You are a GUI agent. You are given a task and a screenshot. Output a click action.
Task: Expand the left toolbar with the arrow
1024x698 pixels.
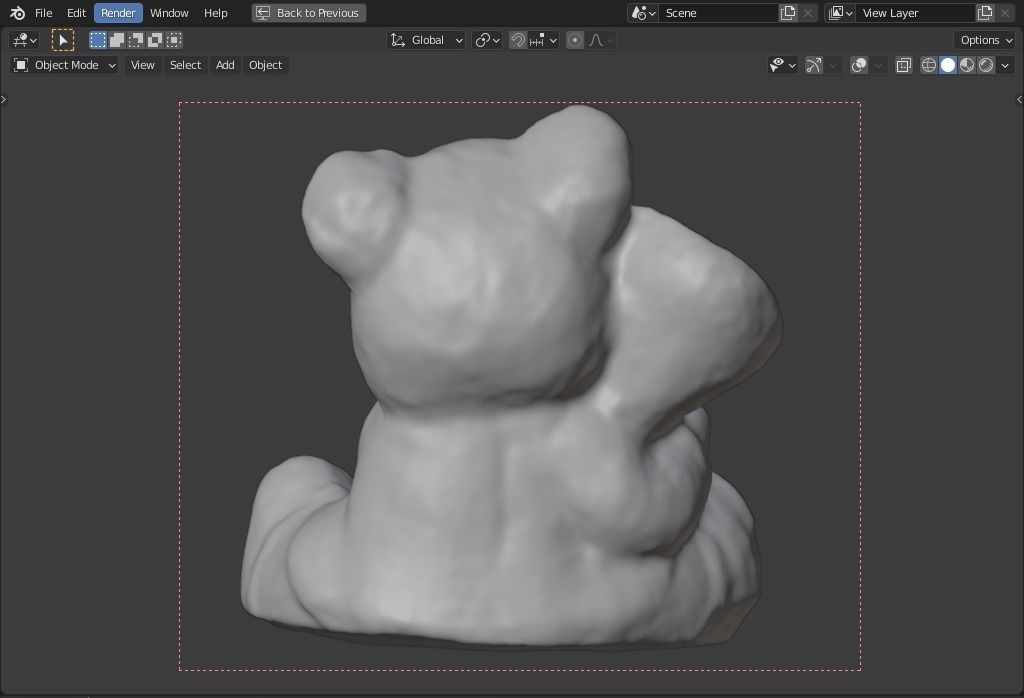pyautogui.click(x=4, y=99)
